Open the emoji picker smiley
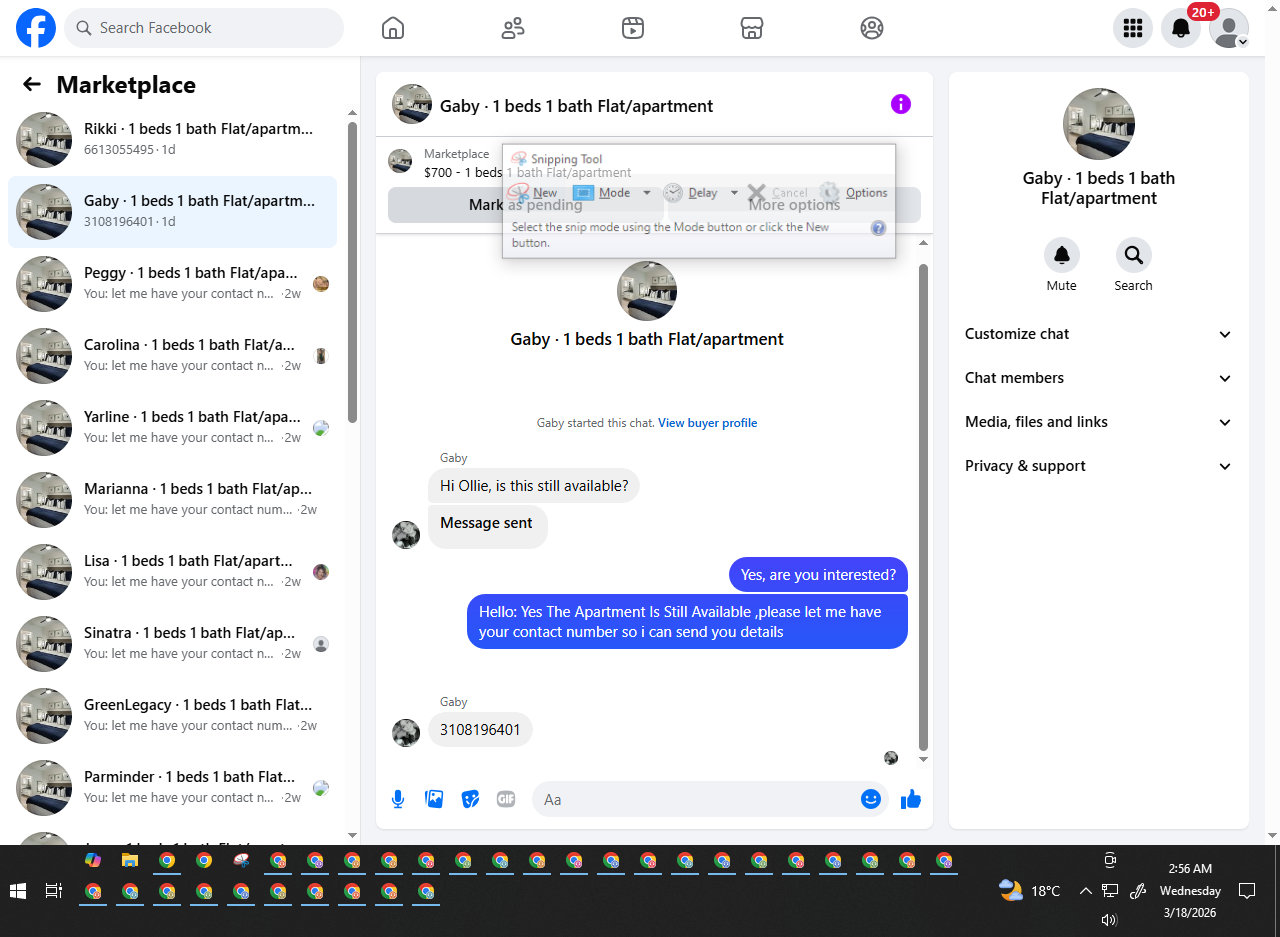 tap(871, 799)
